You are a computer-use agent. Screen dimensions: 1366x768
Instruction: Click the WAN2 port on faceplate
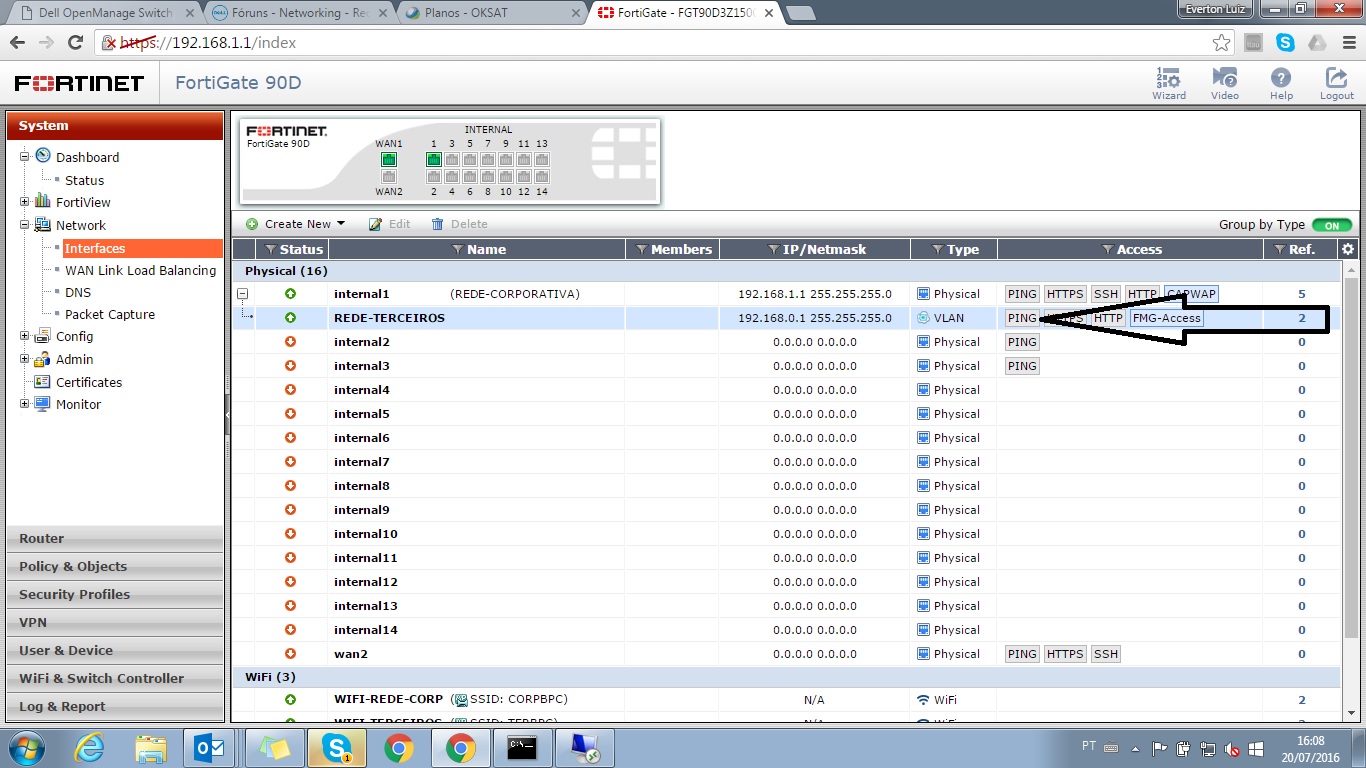[389, 177]
